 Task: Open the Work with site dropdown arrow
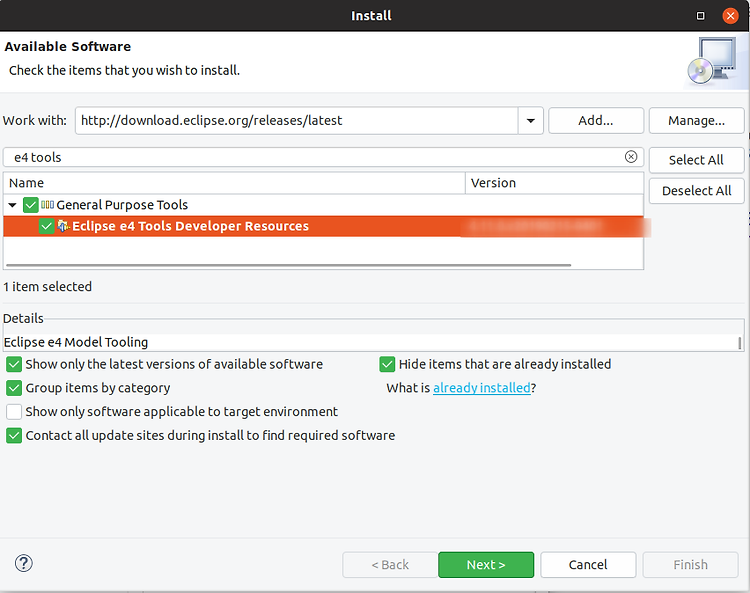(530, 121)
